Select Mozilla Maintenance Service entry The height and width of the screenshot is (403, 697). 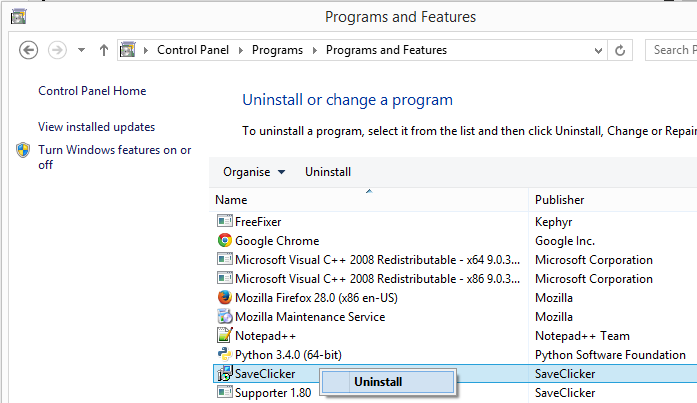tap(310, 317)
